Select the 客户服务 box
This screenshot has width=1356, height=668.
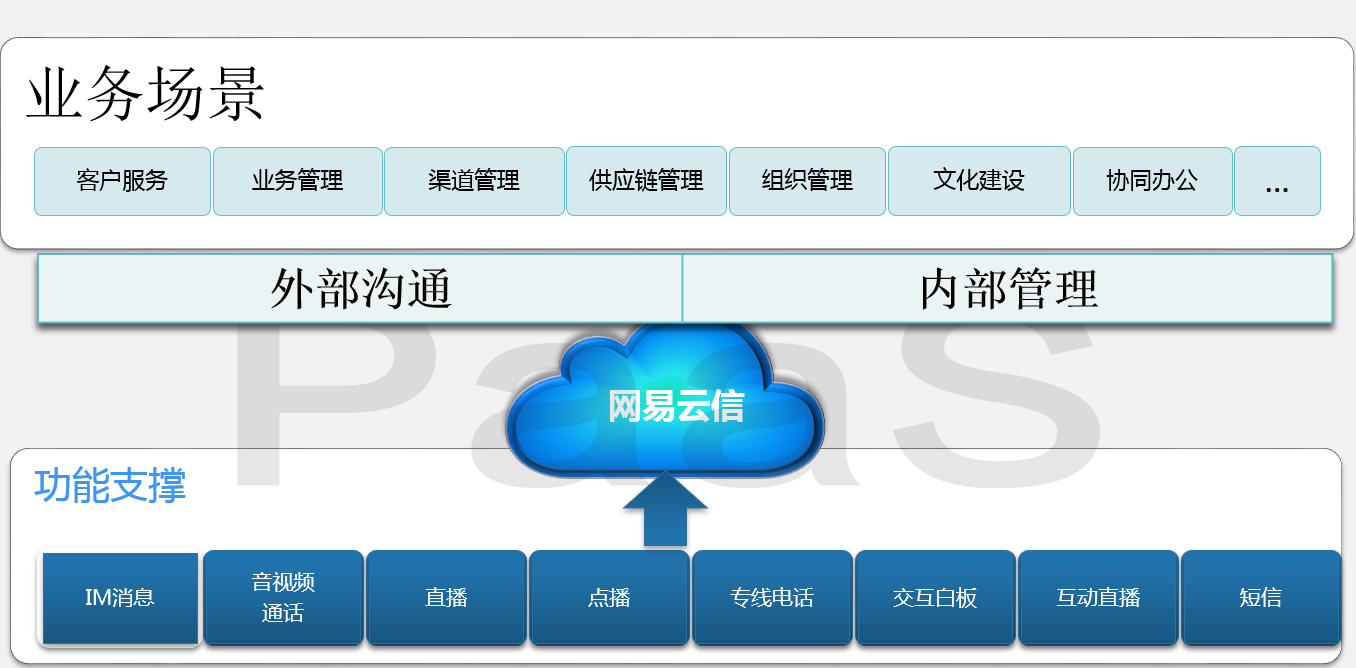click(x=122, y=181)
